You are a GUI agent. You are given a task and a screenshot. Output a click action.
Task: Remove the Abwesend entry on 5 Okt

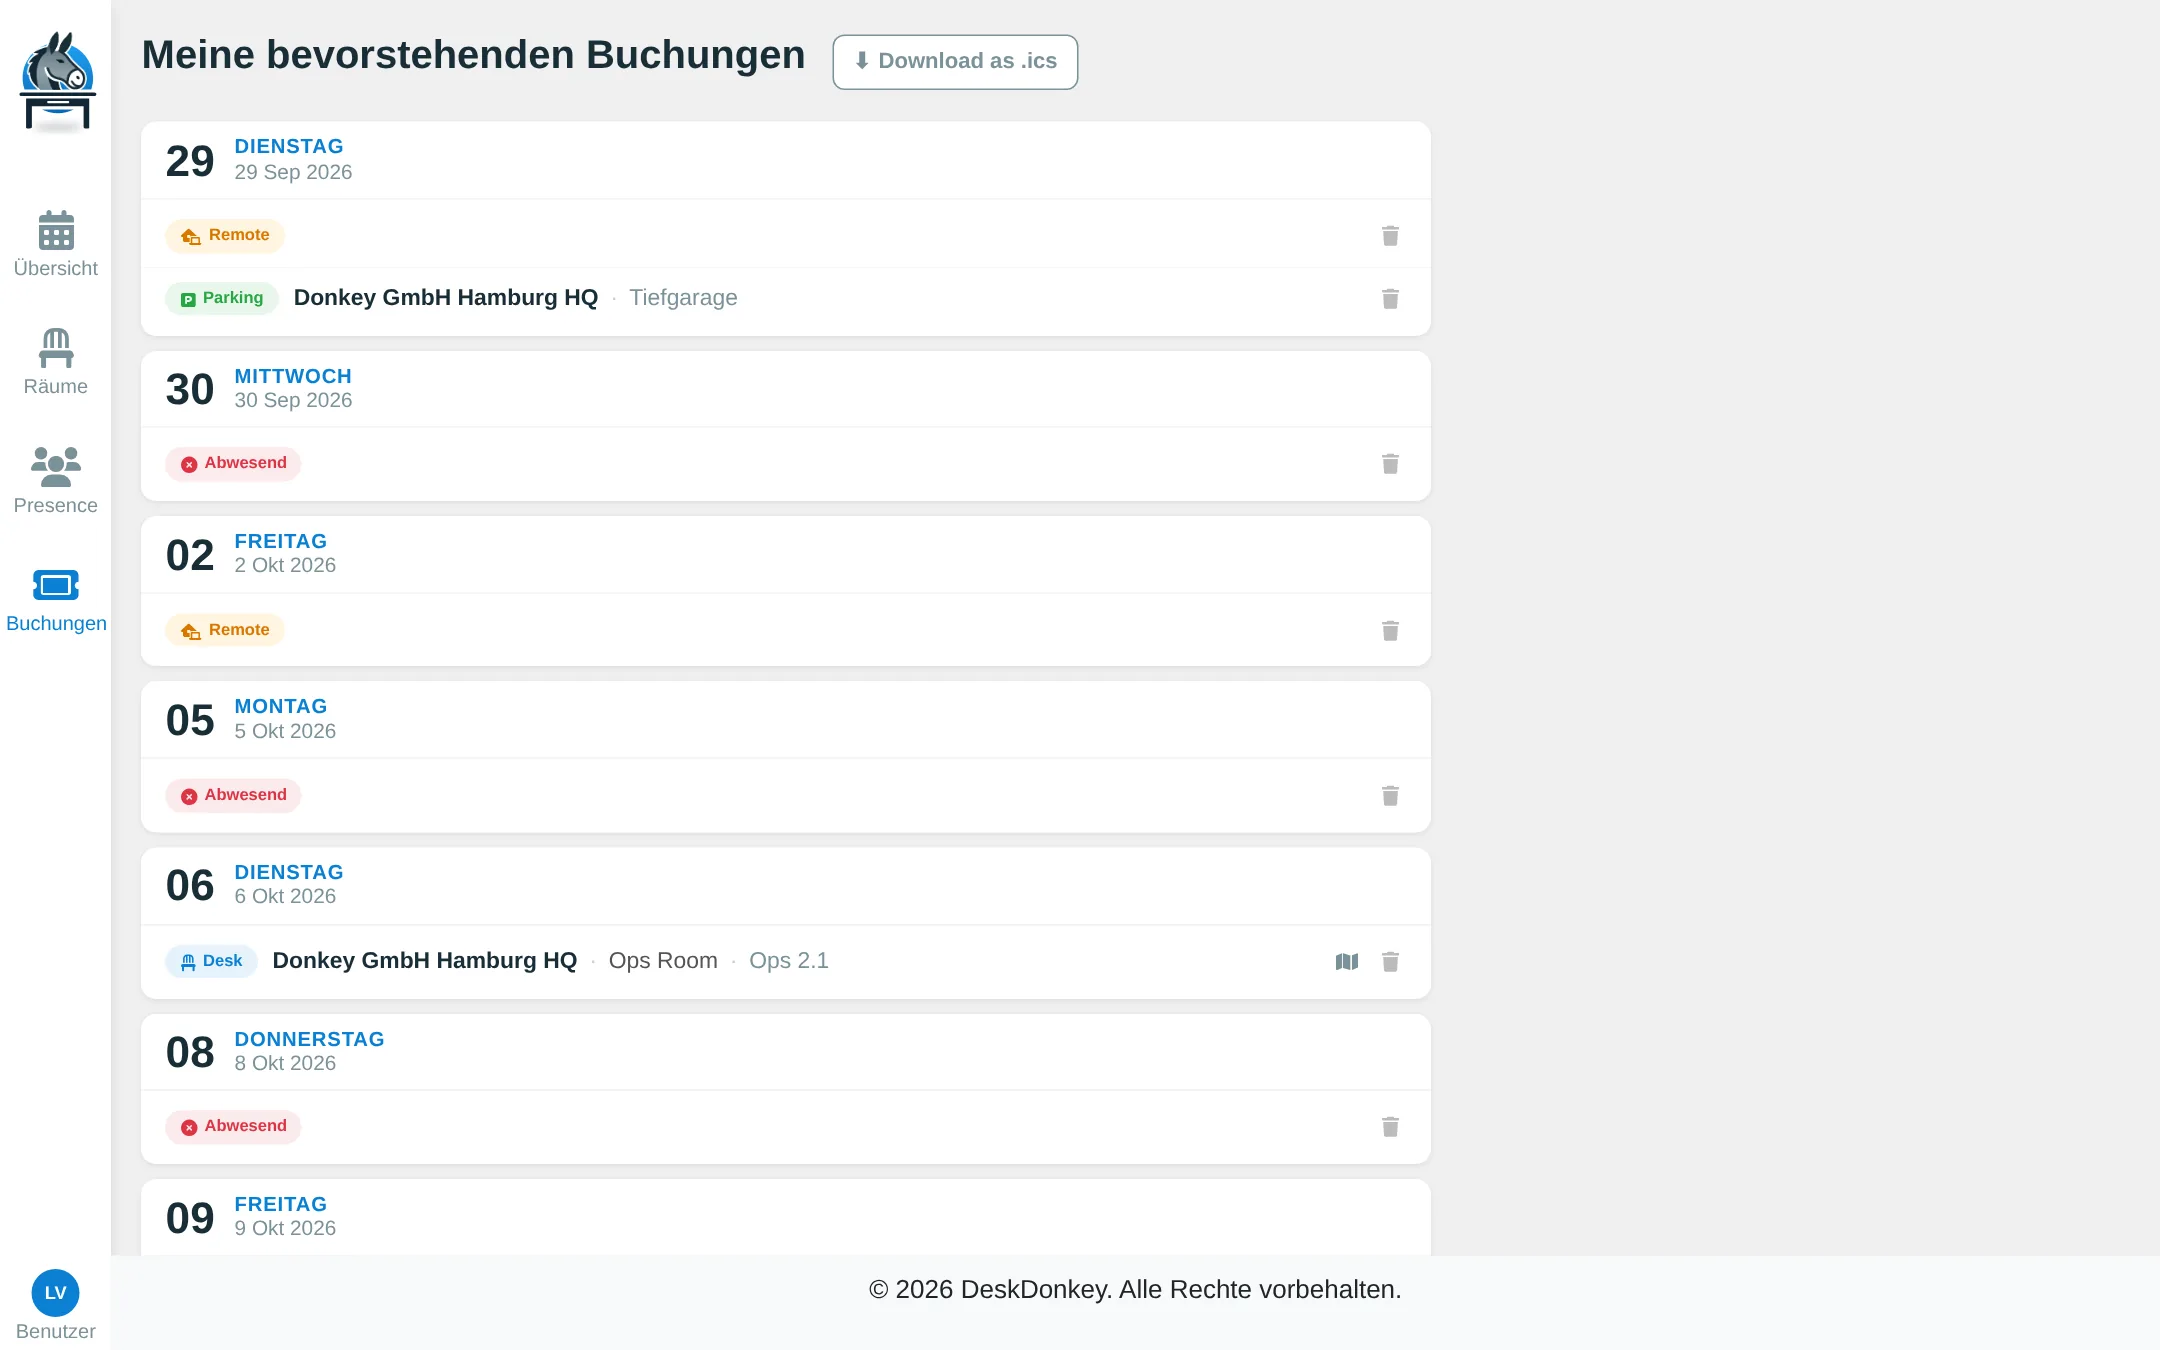pos(1390,795)
